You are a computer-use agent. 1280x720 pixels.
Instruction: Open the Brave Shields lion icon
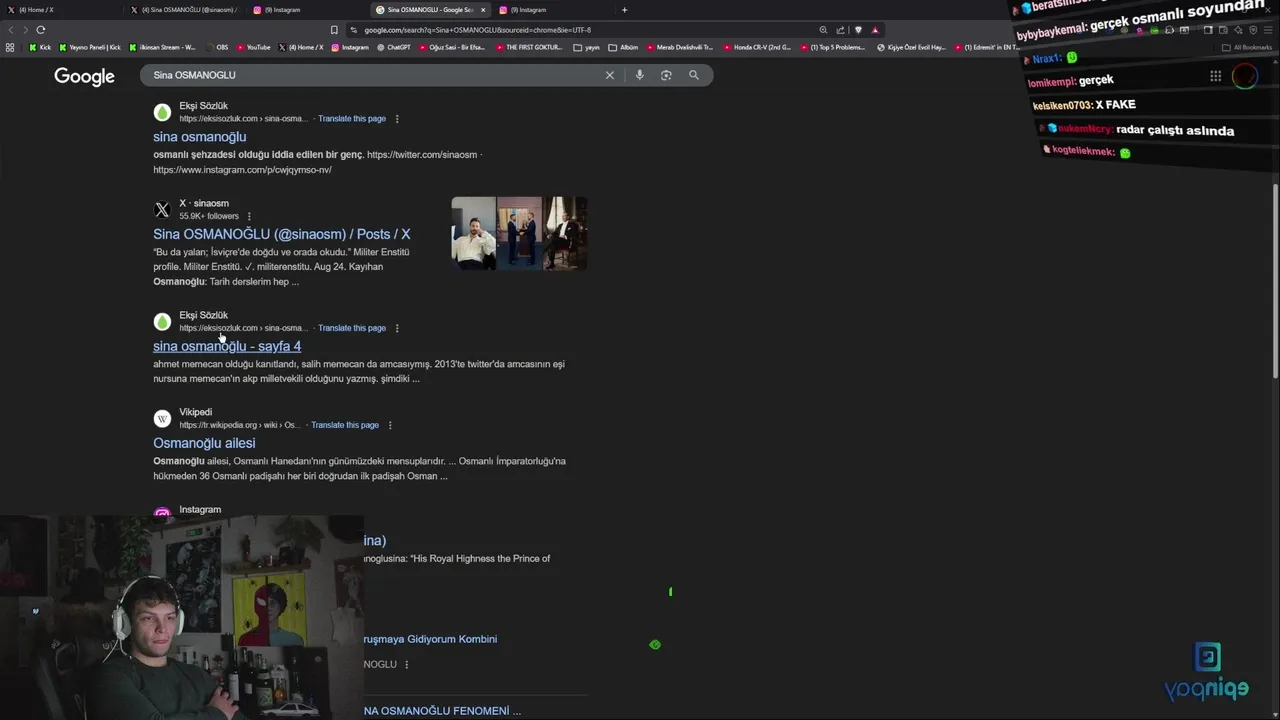(x=858, y=30)
